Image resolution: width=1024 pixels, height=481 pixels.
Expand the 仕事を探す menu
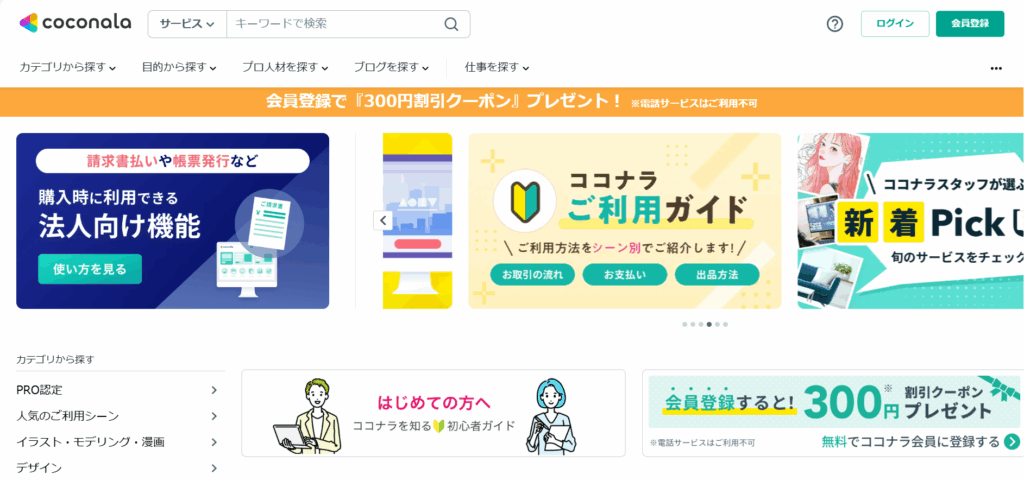point(497,67)
